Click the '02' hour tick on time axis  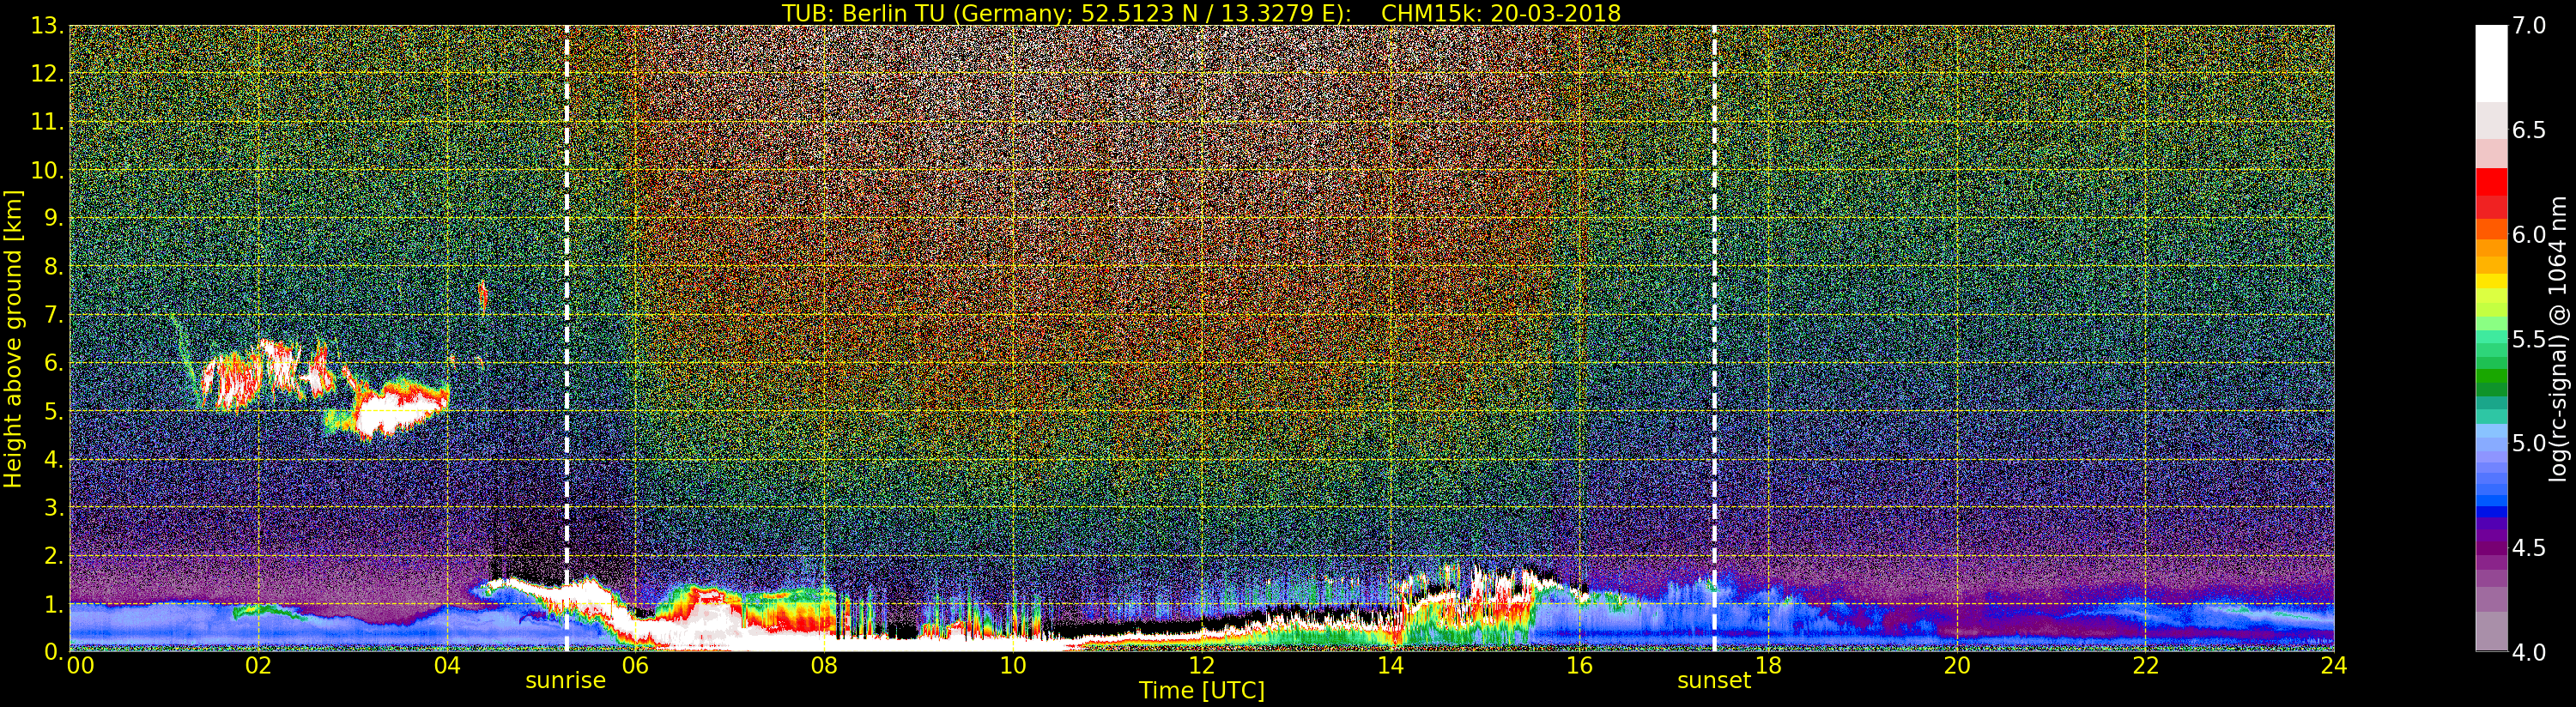tap(258, 666)
